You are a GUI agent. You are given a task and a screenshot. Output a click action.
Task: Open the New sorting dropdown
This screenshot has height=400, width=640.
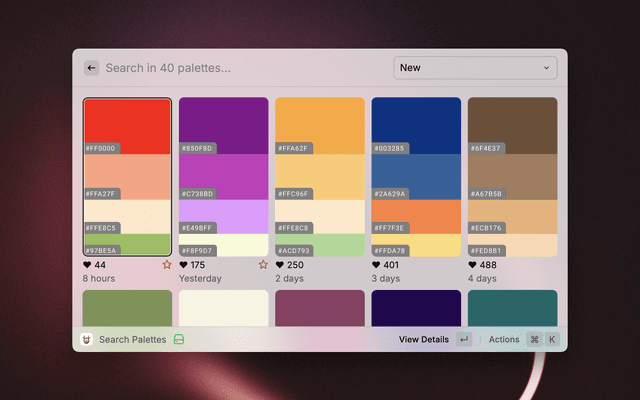[475, 68]
